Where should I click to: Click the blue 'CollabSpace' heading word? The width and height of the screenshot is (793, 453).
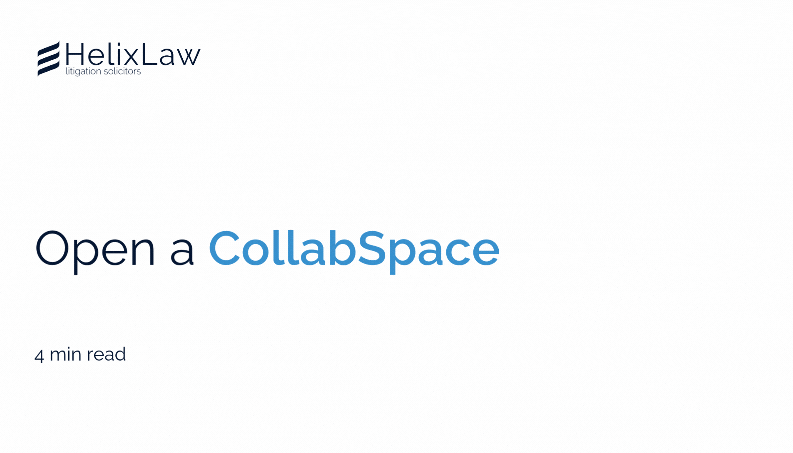click(354, 249)
